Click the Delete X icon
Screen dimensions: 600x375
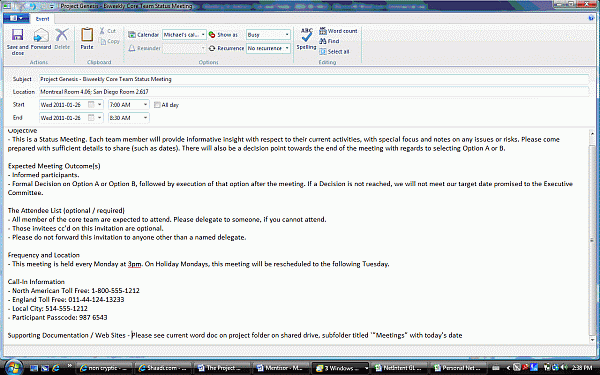[x=62, y=35]
